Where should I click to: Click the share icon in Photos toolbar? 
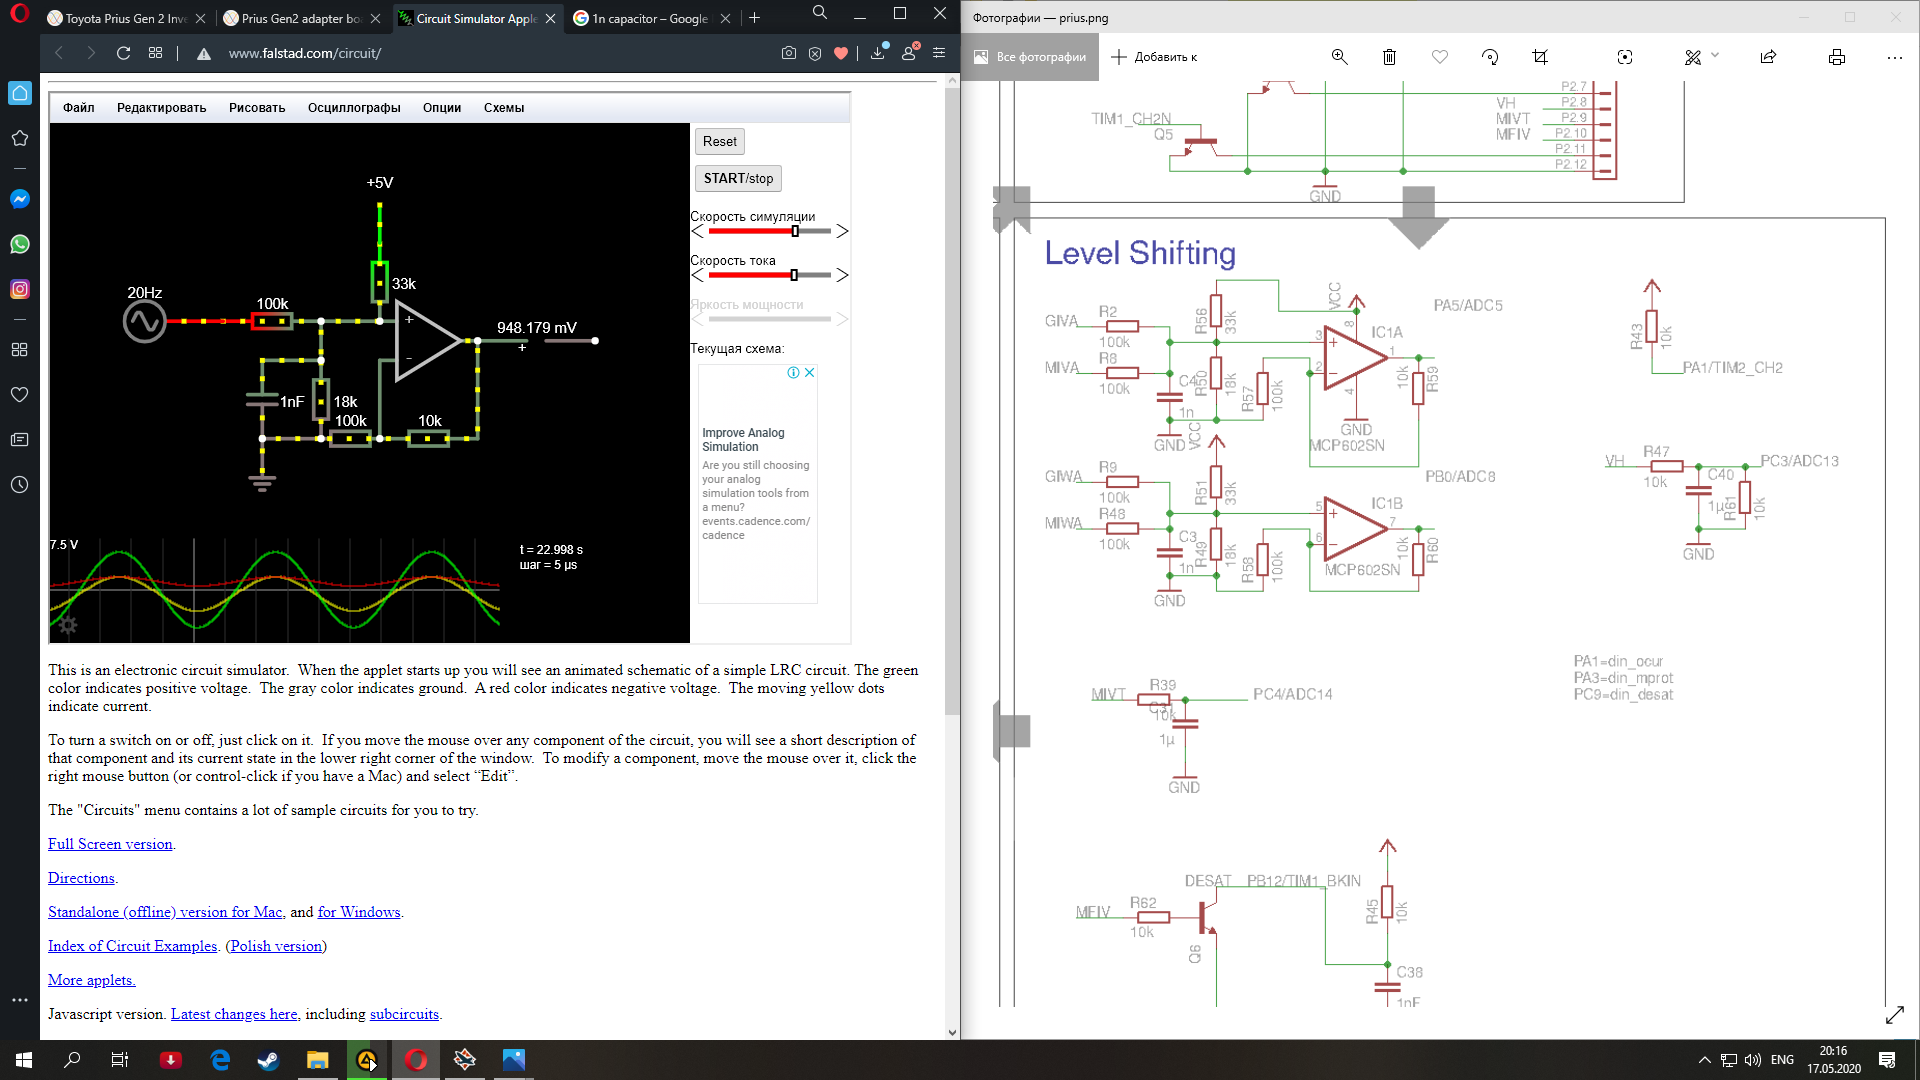coord(1768,57)
